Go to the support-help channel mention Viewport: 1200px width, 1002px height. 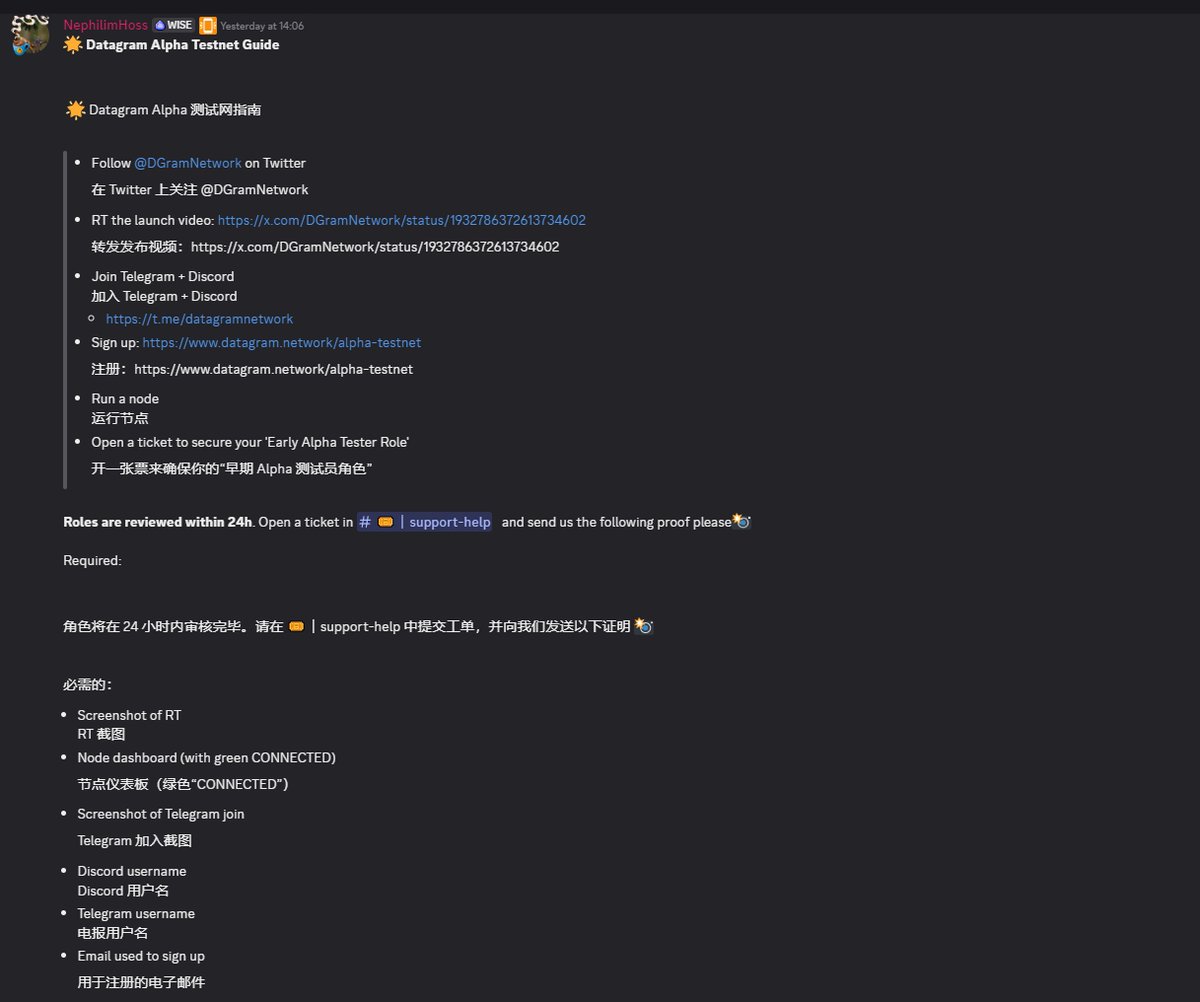425,522
